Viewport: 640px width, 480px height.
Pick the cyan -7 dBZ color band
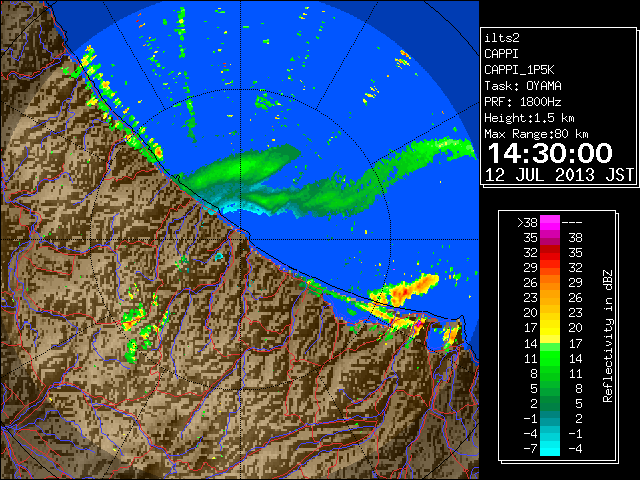click(x=550, y=448)
